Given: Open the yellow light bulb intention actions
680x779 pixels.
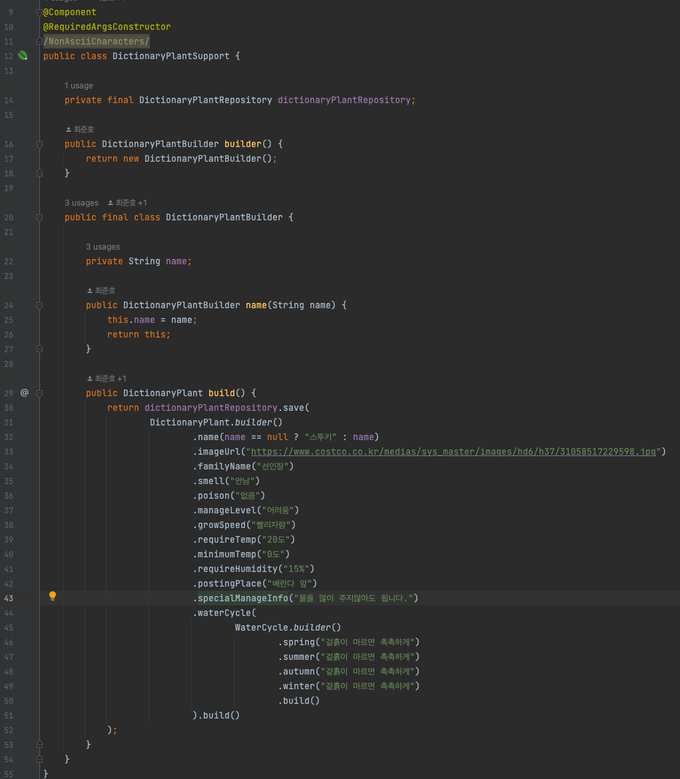Looking at the screenshot, I should (53, 597).
